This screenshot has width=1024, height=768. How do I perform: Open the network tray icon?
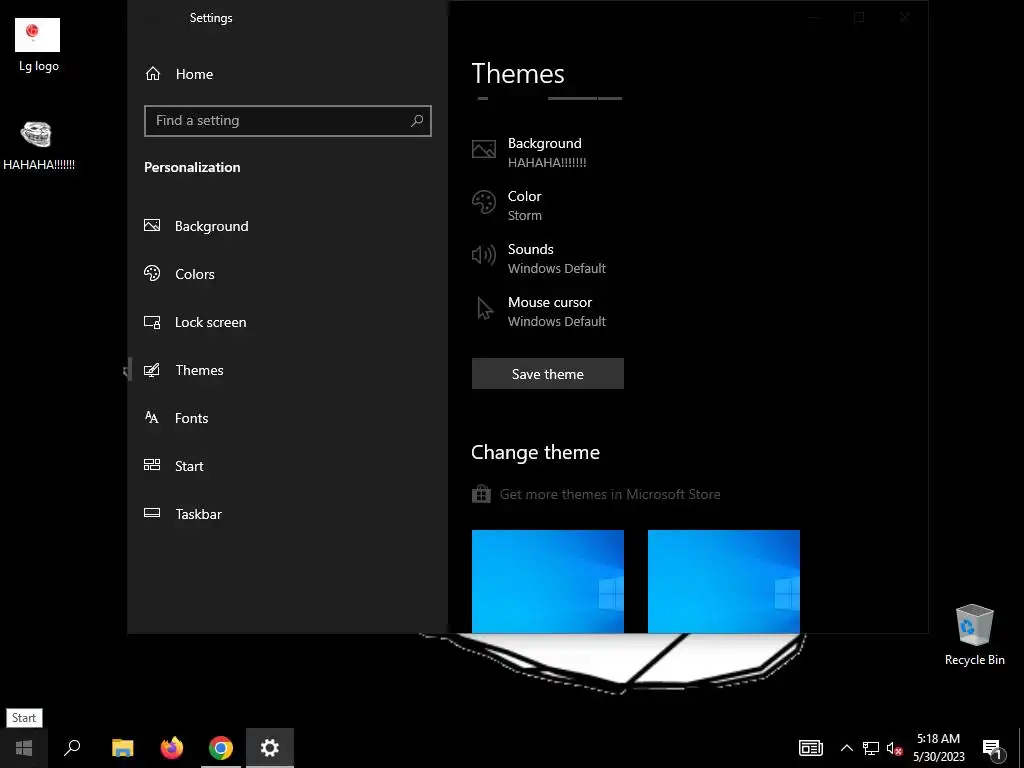point(871,748)
